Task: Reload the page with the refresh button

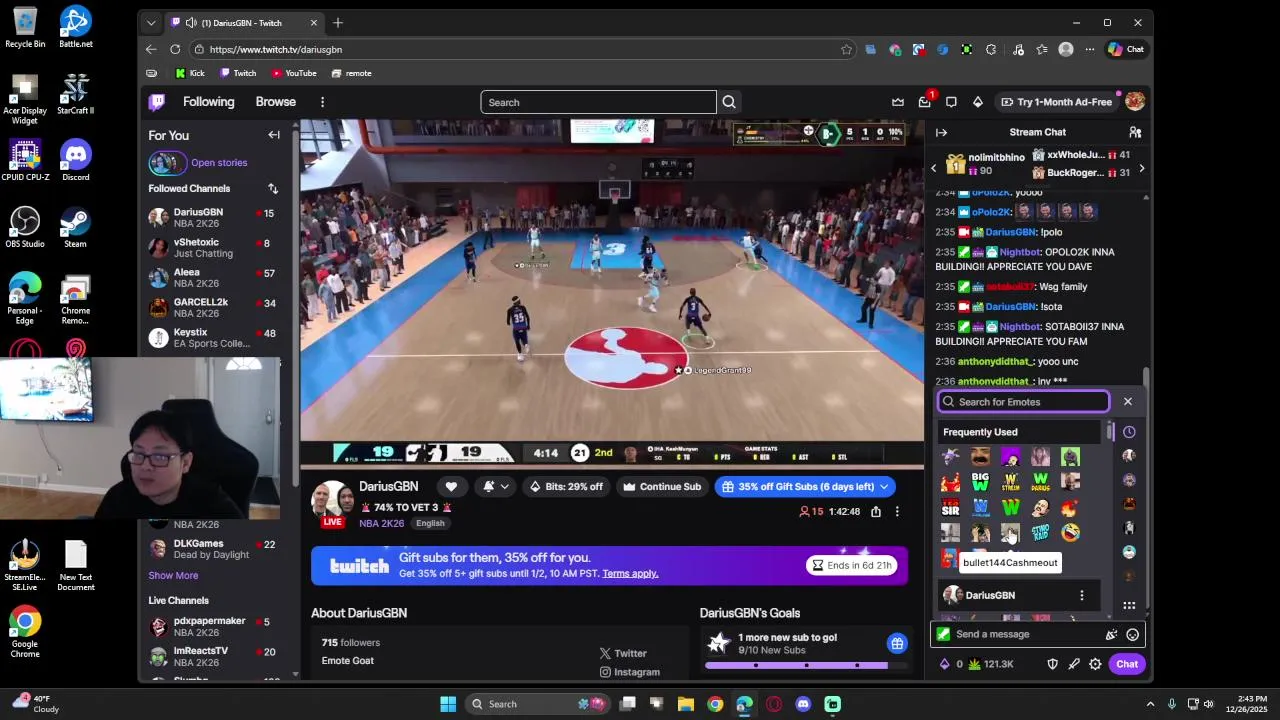Action: (x=175, y=49)
